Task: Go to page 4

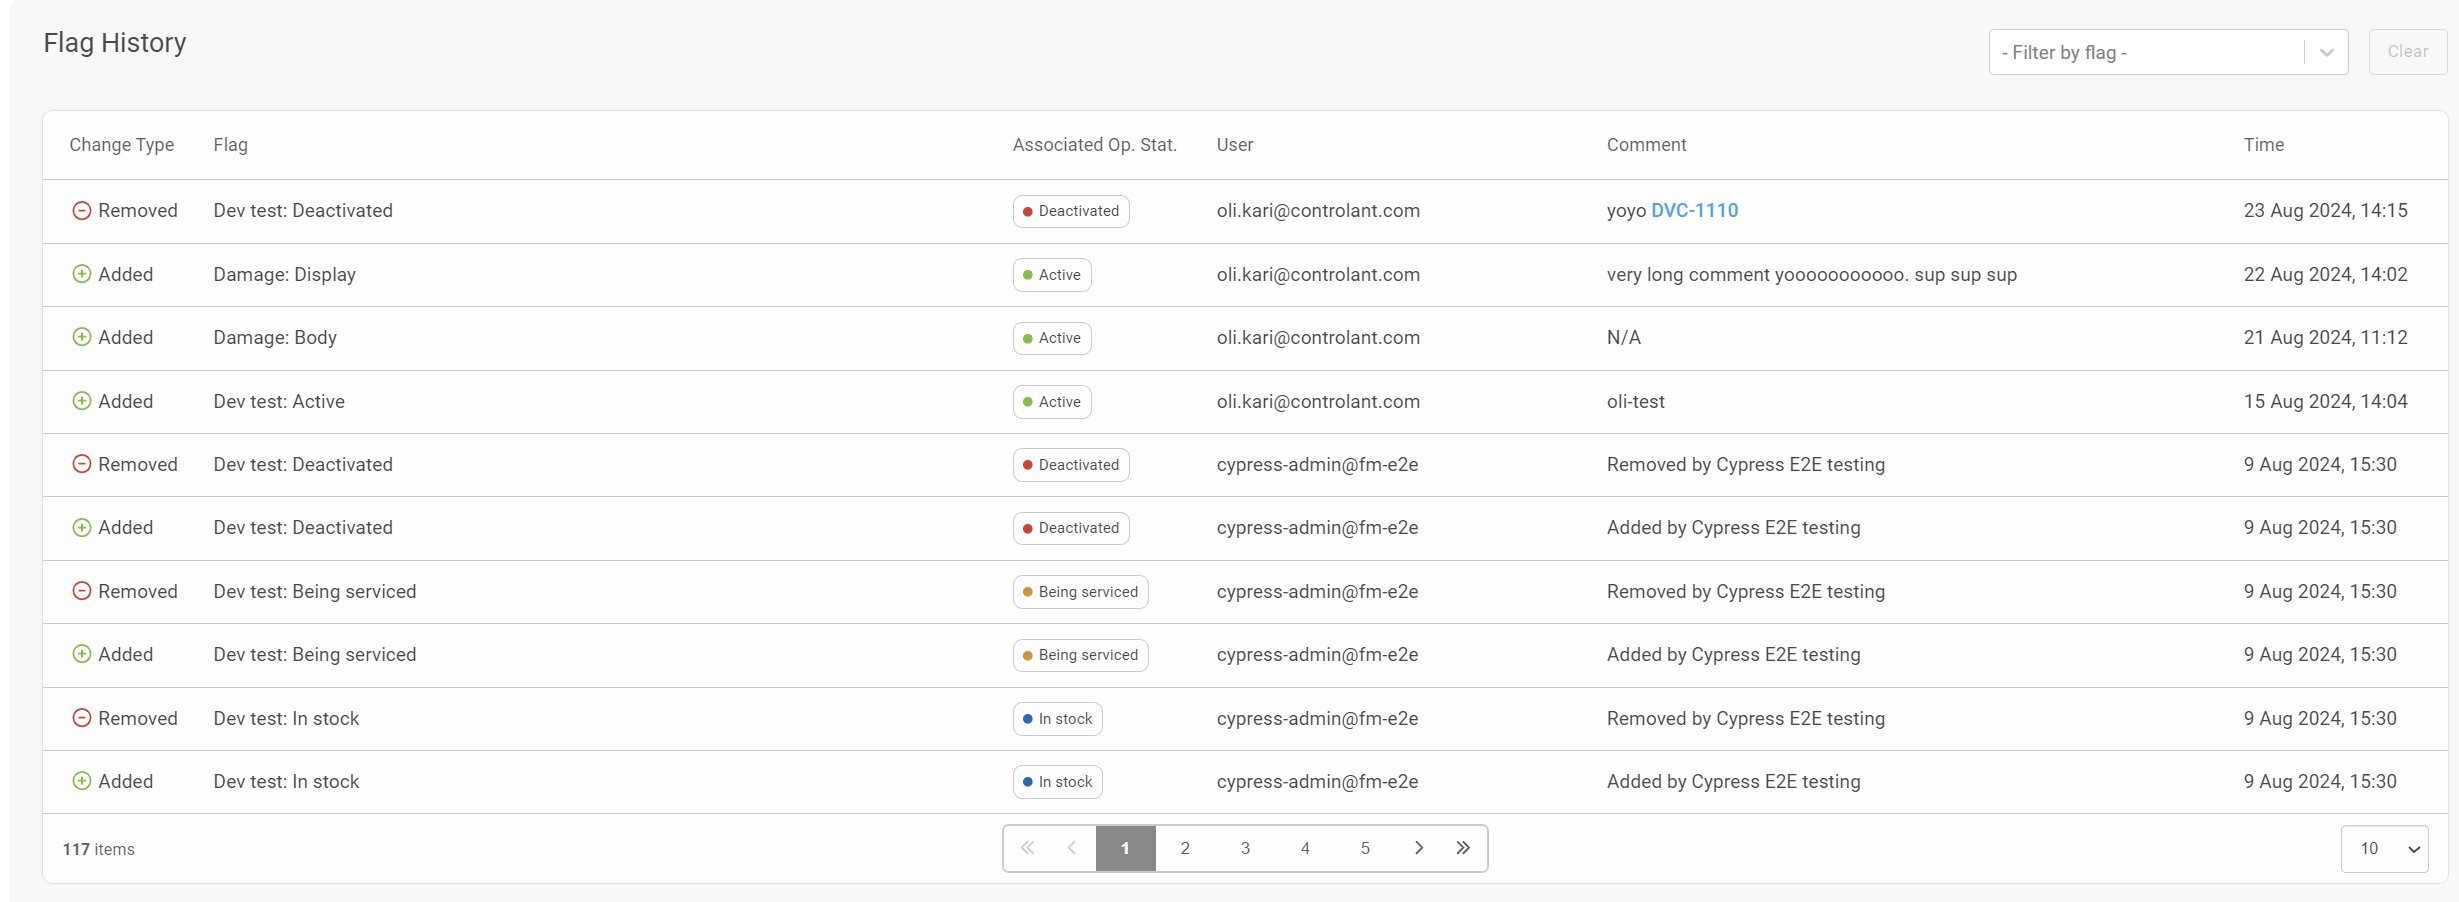Action: tap(1305, 848)
